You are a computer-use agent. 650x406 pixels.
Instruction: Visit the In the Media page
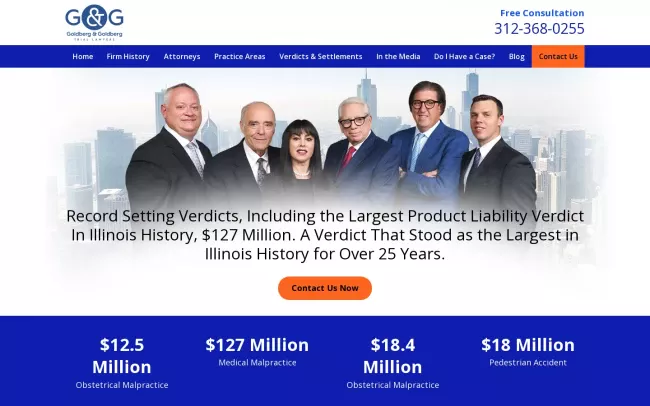[398, 56]
